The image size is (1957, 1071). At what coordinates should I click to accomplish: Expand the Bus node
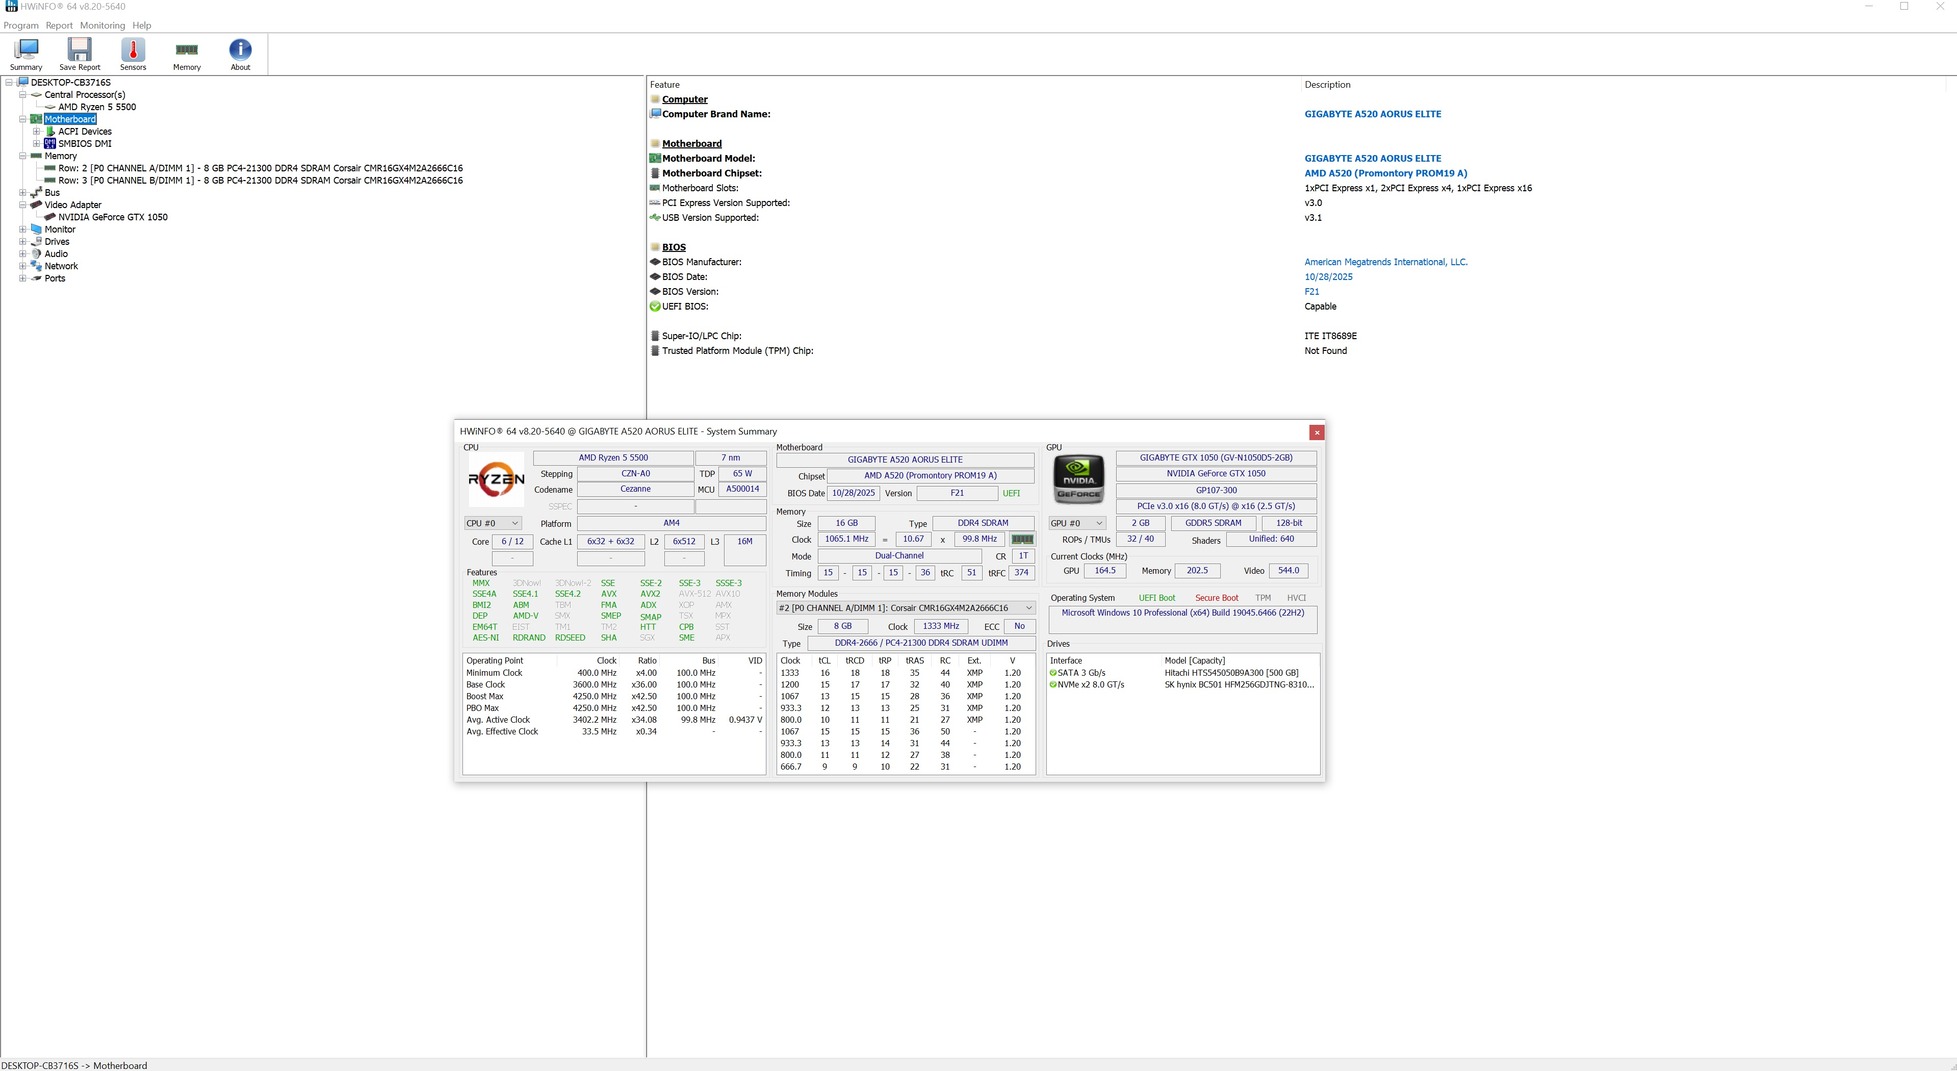pyautogui.click(x=23, y=193)
